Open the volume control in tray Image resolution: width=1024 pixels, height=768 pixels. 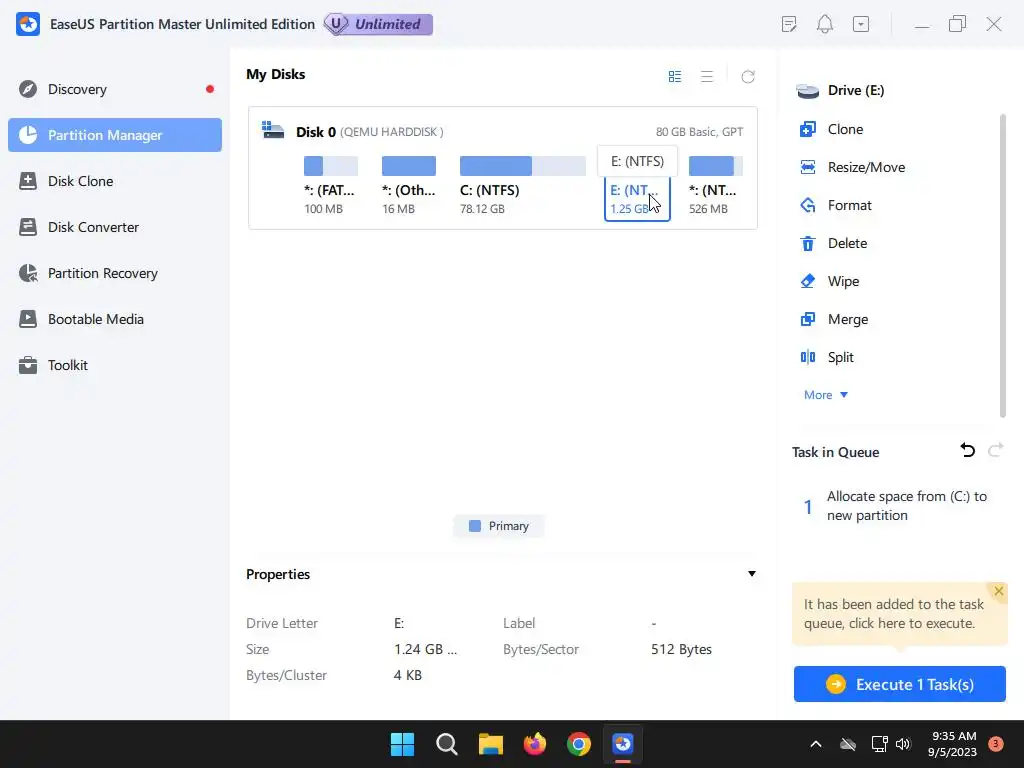click(x=903, y=744)
